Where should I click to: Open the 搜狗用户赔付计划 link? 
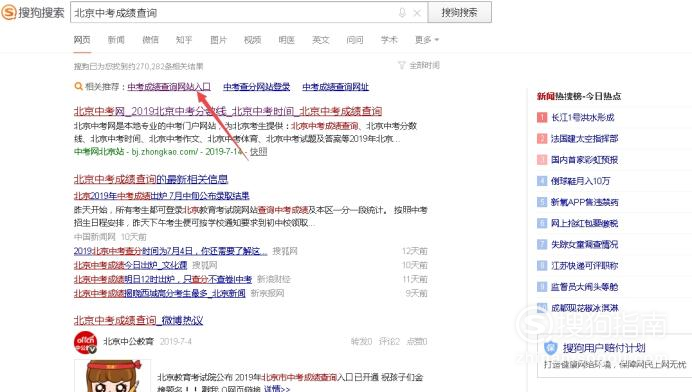[x=604, y=348]
